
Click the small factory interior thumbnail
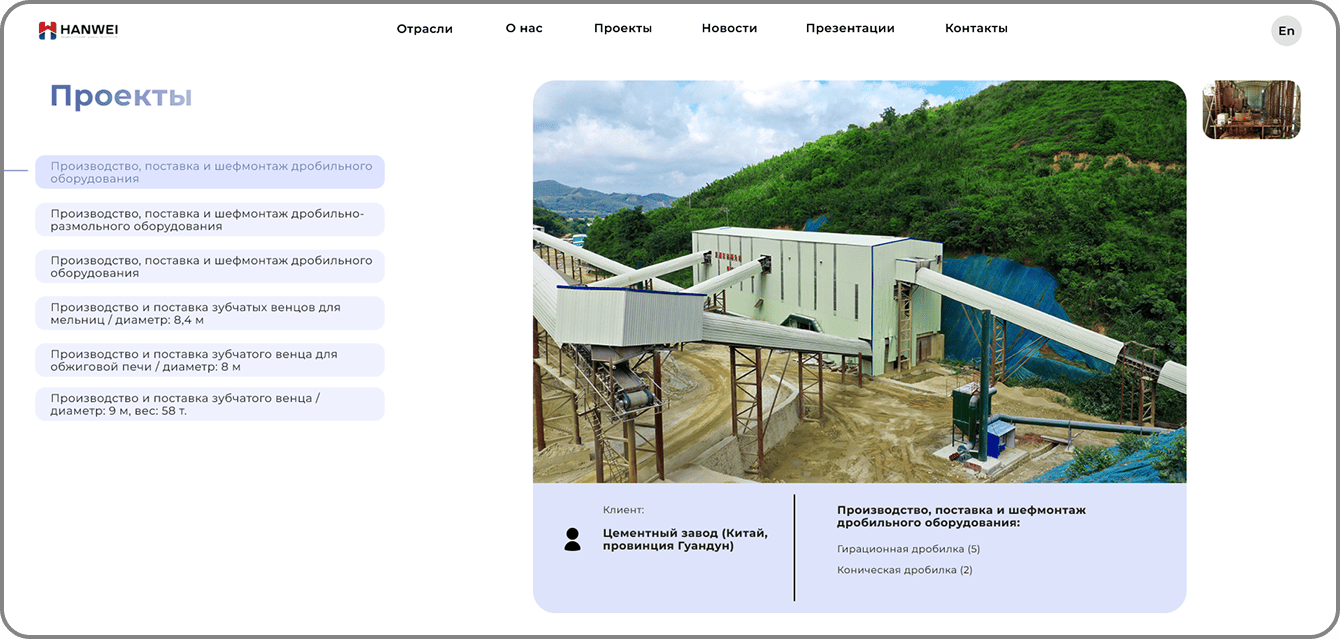pyautogui.click(x=1251, y=110)
